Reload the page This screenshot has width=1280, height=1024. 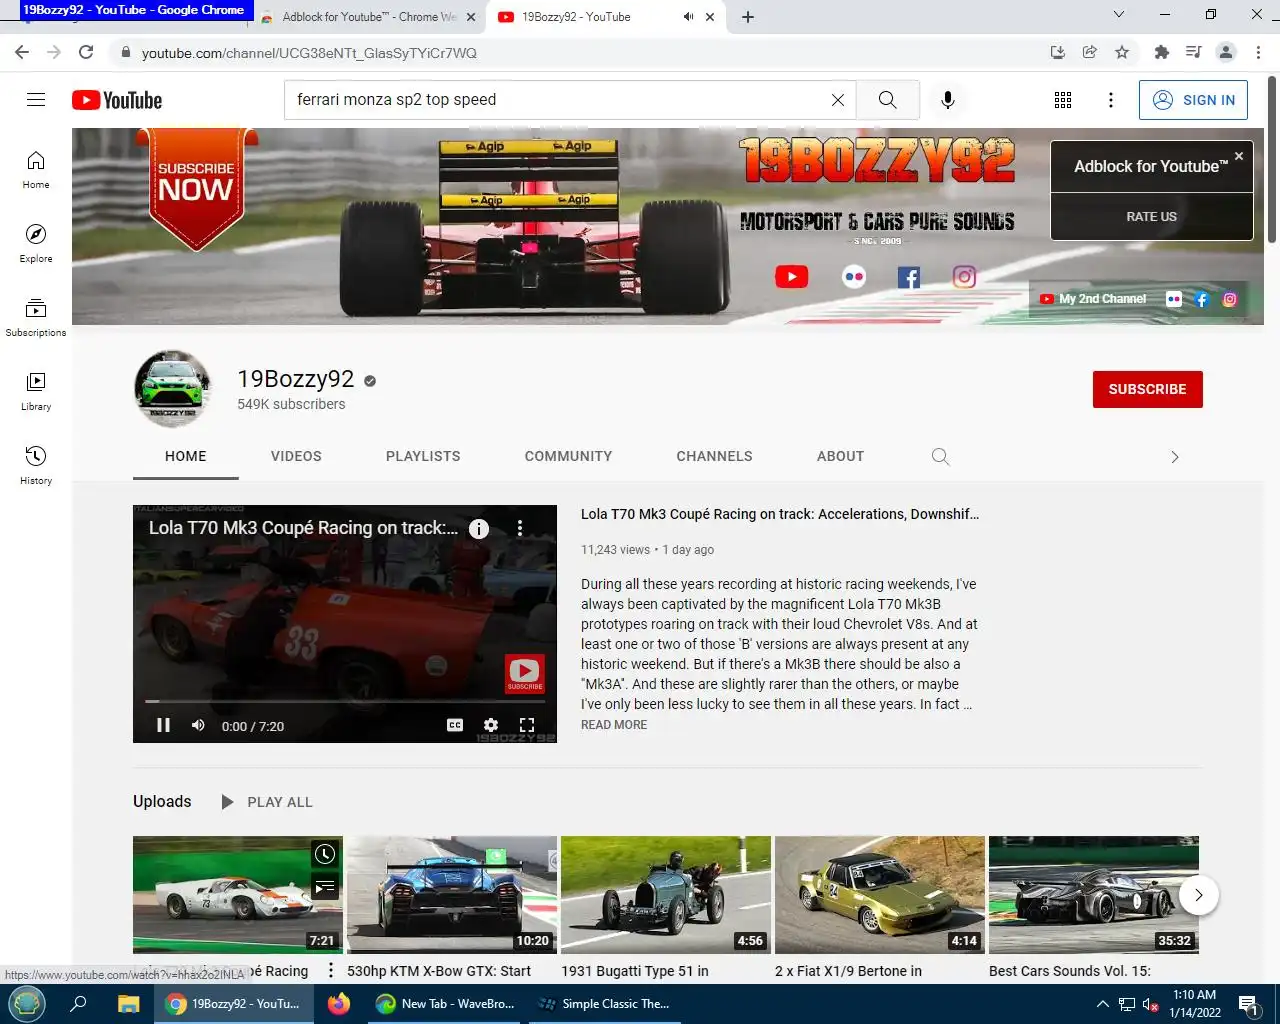click(x=86, y=52)
